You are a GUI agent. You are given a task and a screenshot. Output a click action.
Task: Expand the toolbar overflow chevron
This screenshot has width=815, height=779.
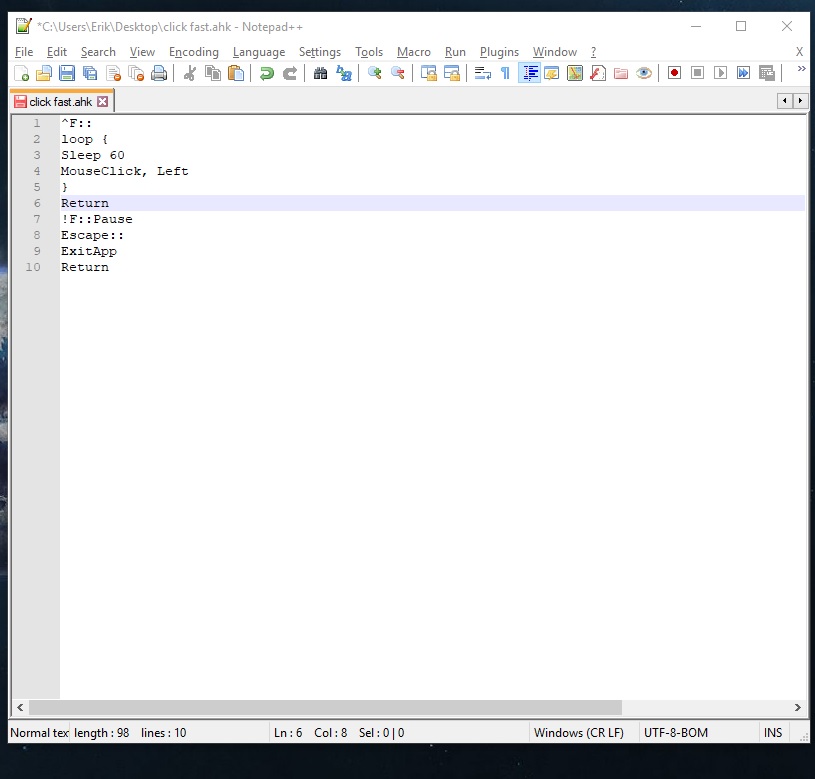coord(801,69)
